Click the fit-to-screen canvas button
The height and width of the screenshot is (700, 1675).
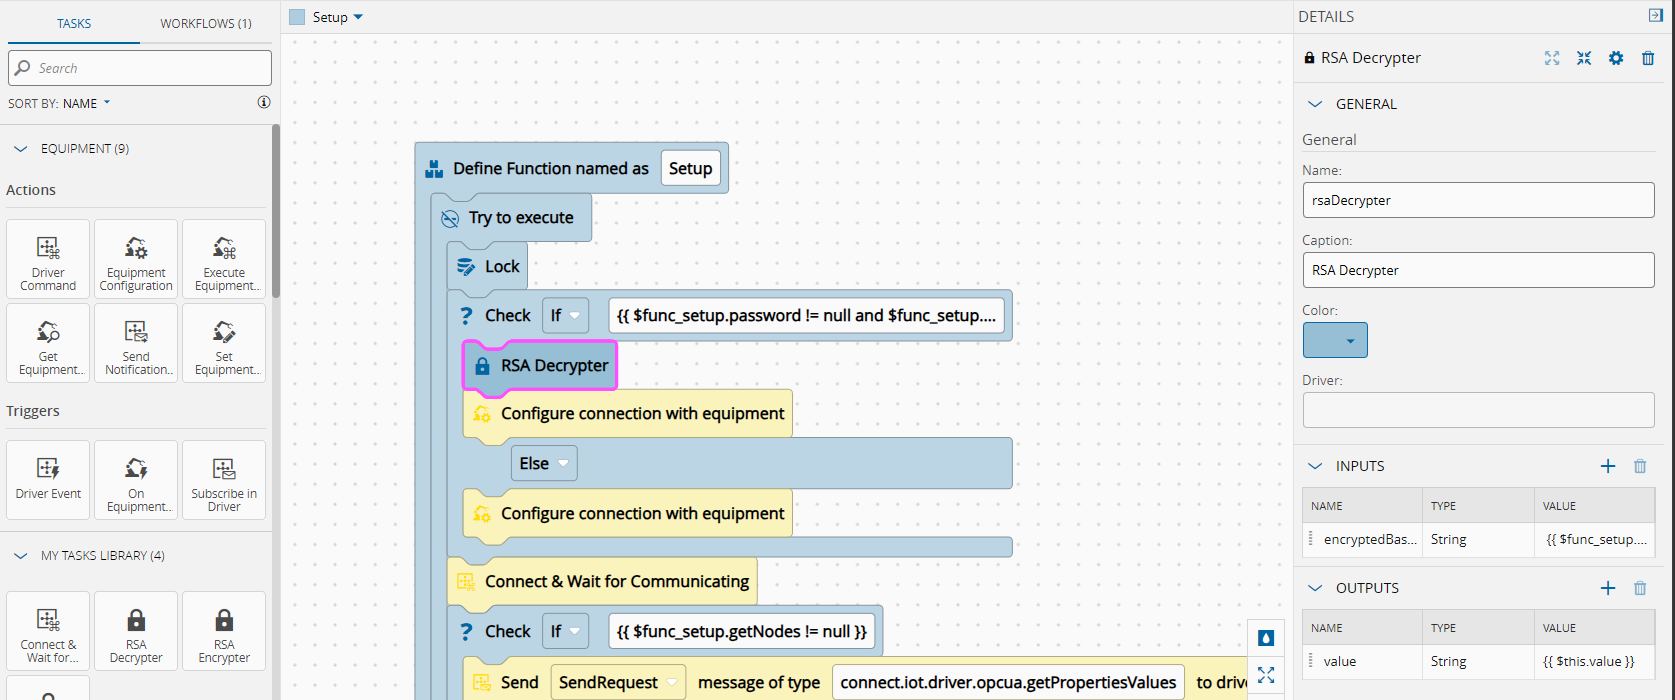pyautogui.click(x=1266, y=675)
